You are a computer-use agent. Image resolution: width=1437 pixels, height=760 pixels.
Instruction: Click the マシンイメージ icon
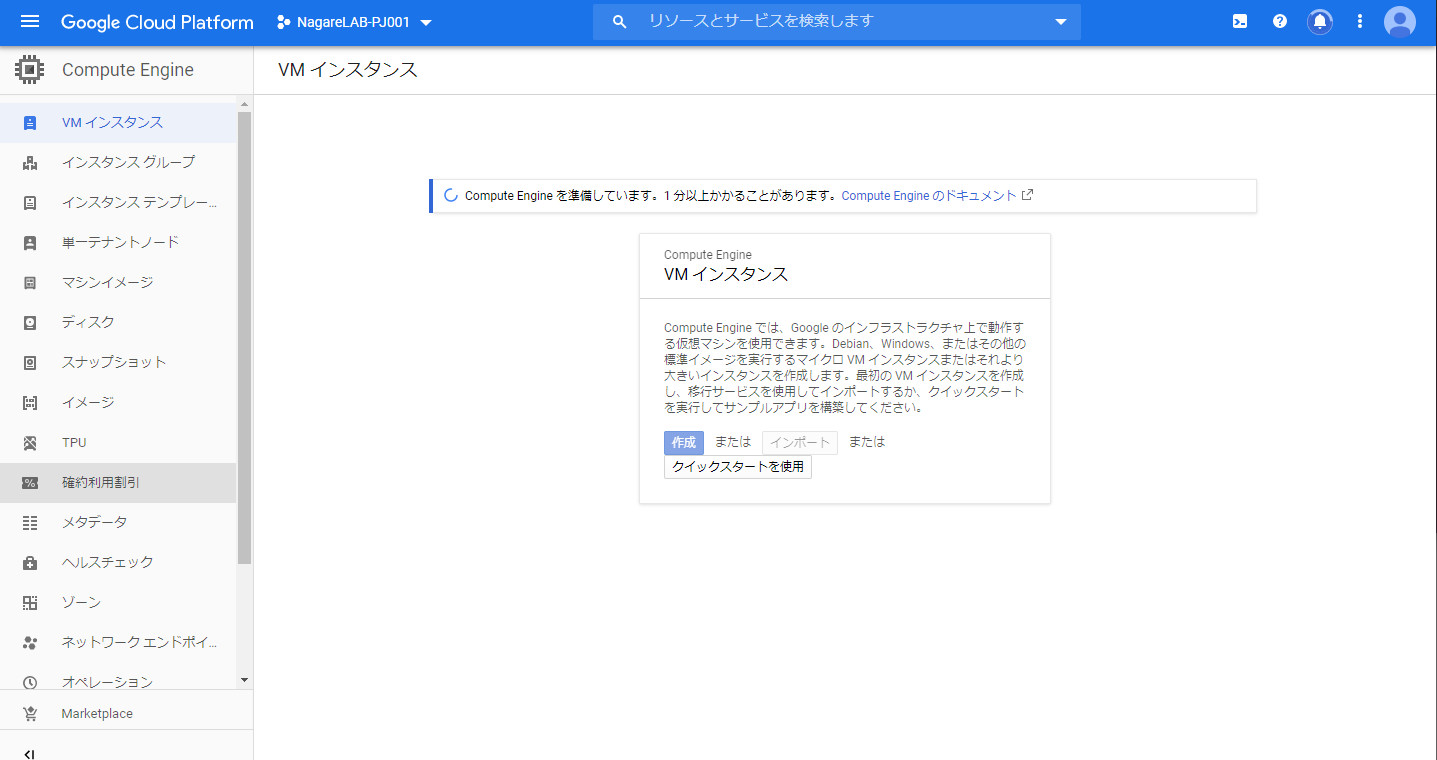point(30,283)
